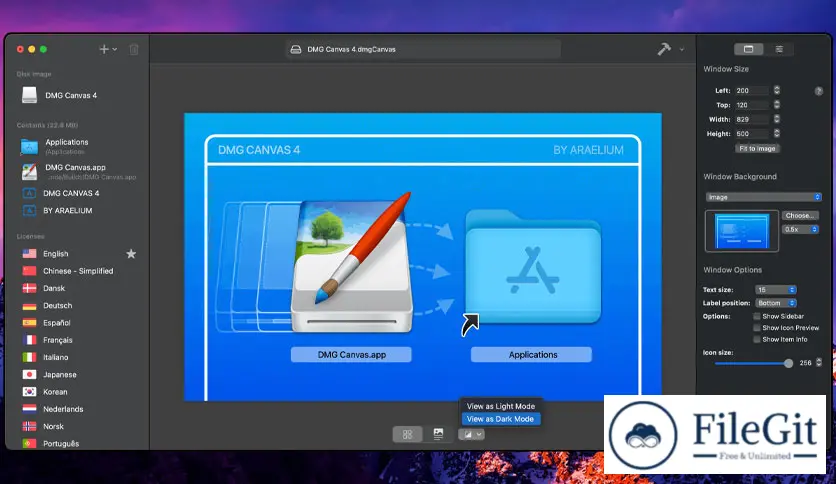Viewport: 836px width, 484px height.
Task: Expand the chevron beside the plus button
Action: [115, 50]
